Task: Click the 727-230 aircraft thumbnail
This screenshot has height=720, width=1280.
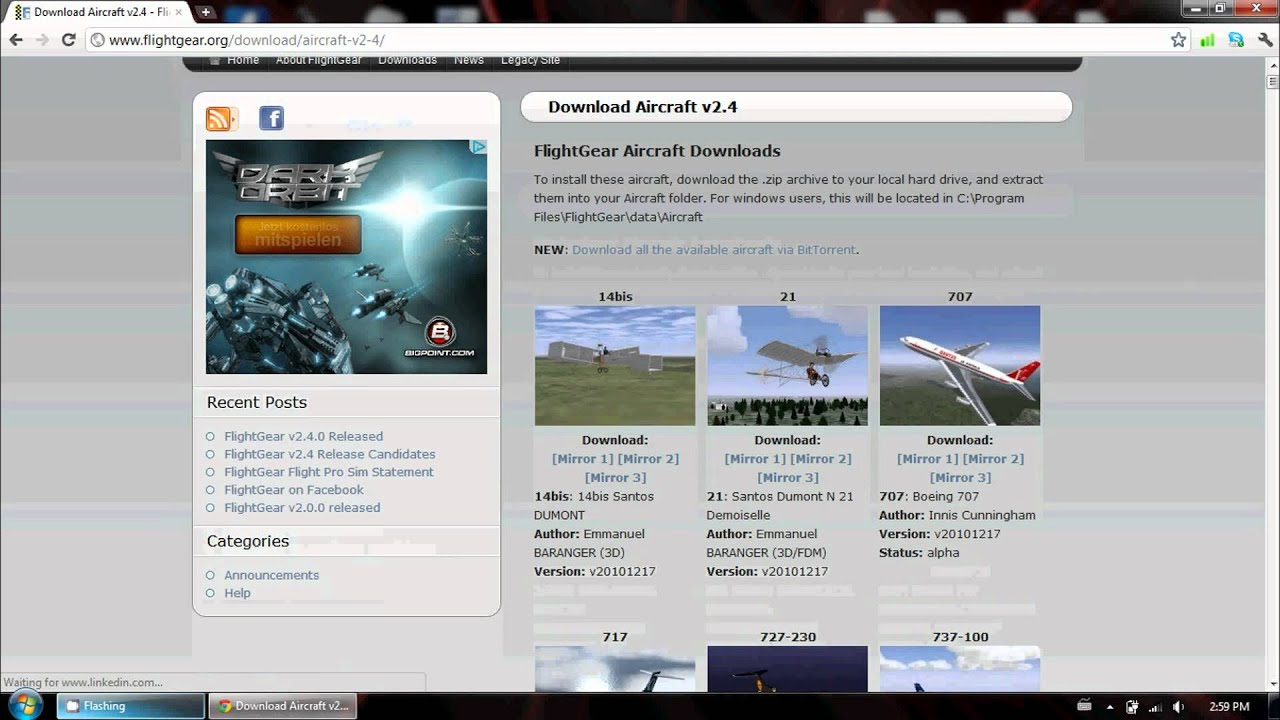Action: click(x=787, y=669)
